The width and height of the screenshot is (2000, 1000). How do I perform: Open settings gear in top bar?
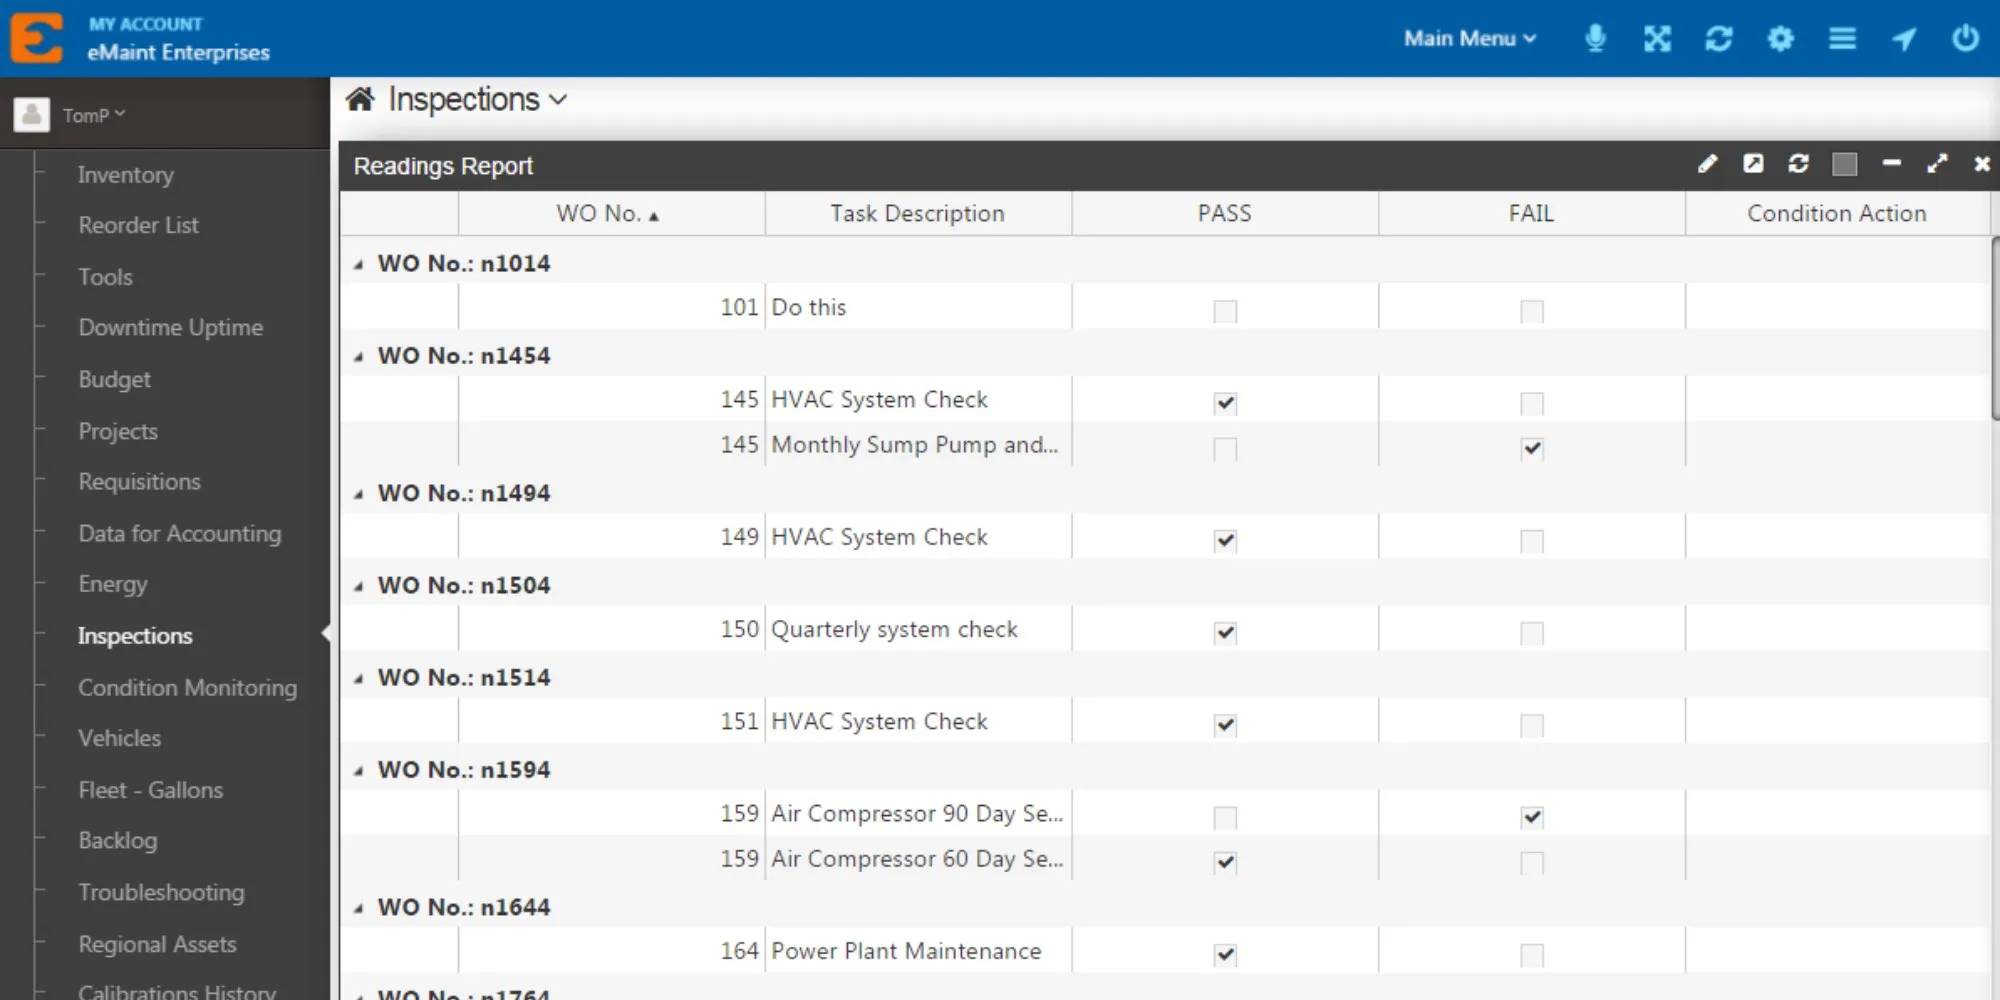pyautogui.click(x=1781, y=38)
